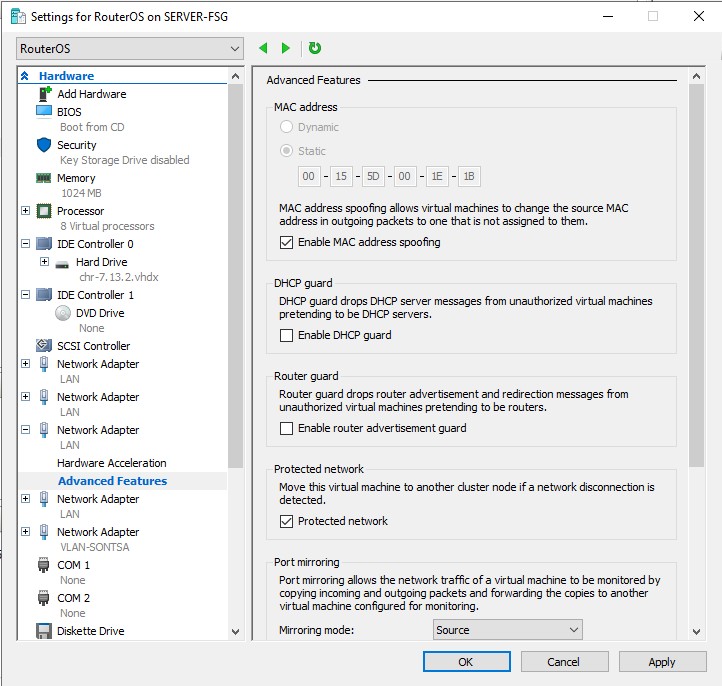Click the last MAC octet field 1B
The width and height of the screenshot is (722, 686).
[x=469, y=176]
